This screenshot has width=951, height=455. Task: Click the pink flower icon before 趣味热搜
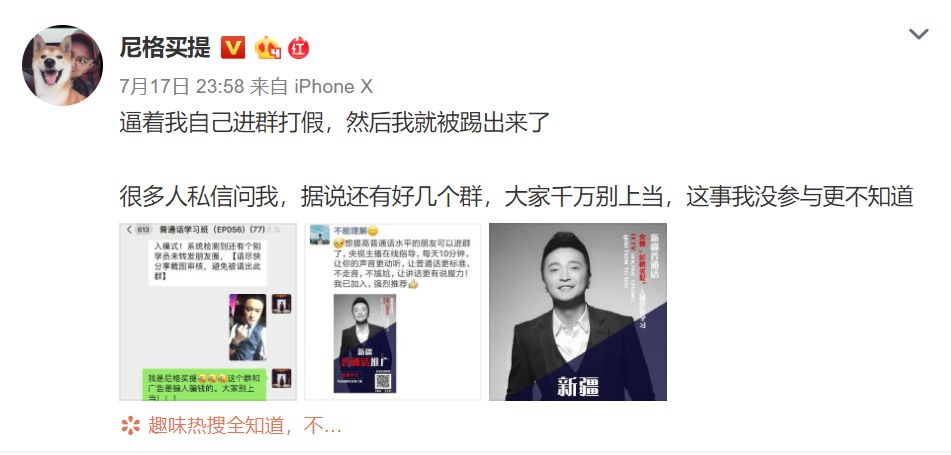(130, 426)
